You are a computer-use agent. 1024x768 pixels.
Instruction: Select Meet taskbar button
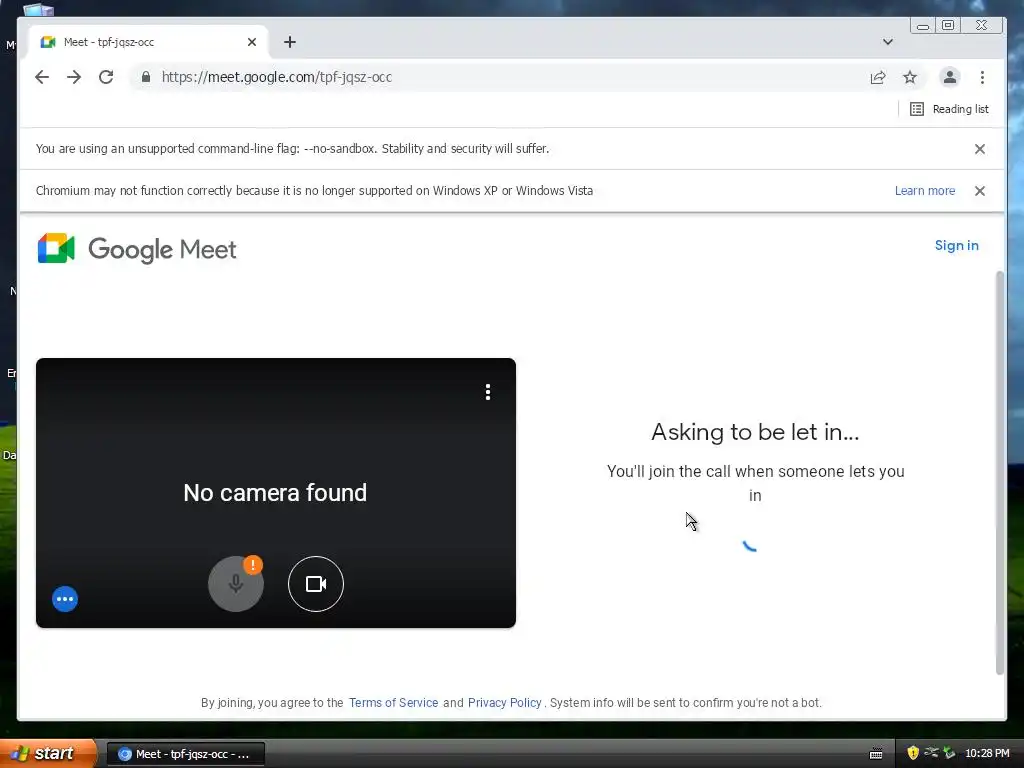[185, 754]
